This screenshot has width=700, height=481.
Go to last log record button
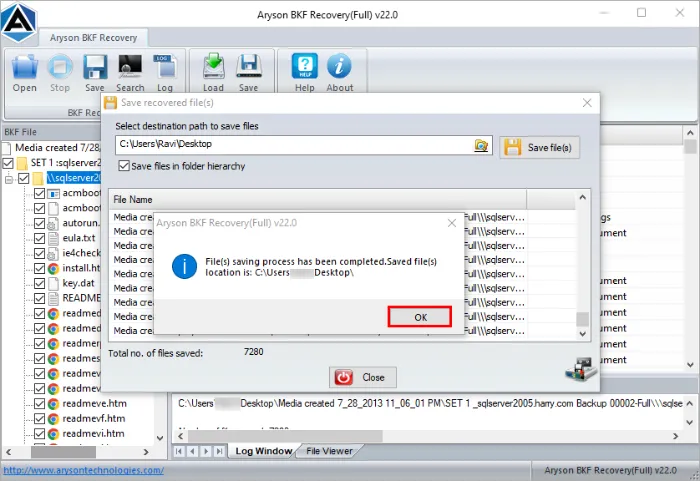[x=219, y=451]
